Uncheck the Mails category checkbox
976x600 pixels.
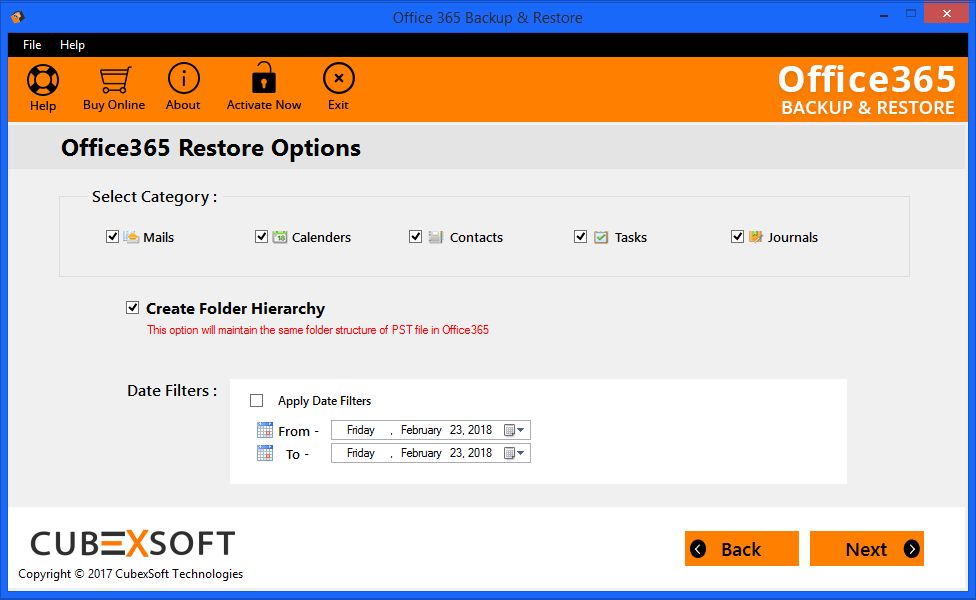pos(112,237)
